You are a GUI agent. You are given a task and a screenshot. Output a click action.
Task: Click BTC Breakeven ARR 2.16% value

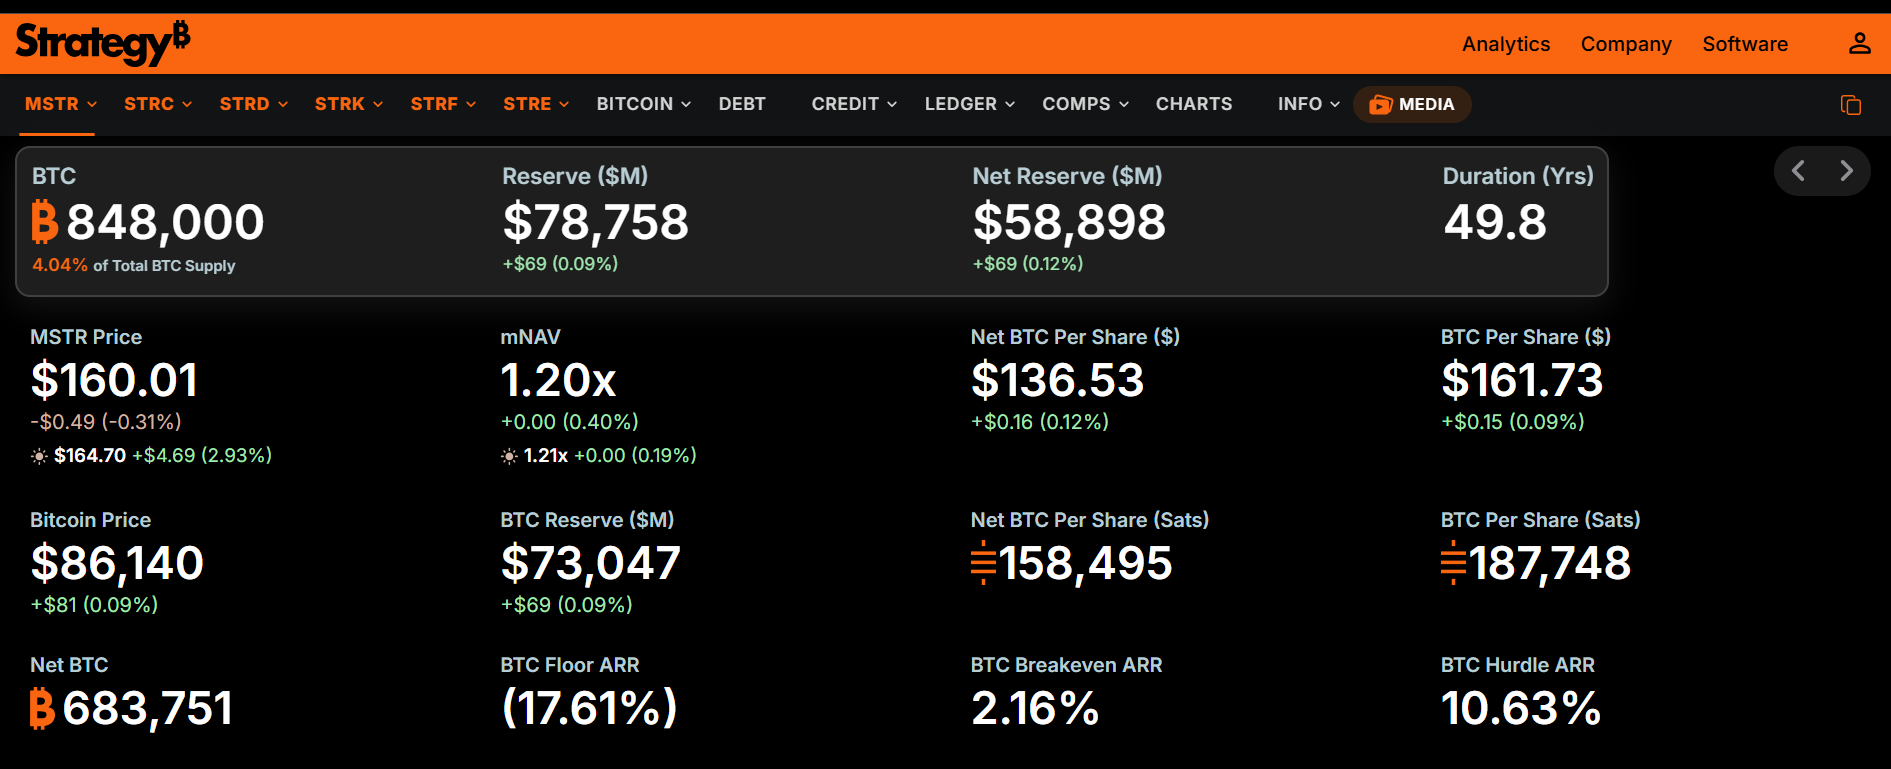coord(1035,708)
